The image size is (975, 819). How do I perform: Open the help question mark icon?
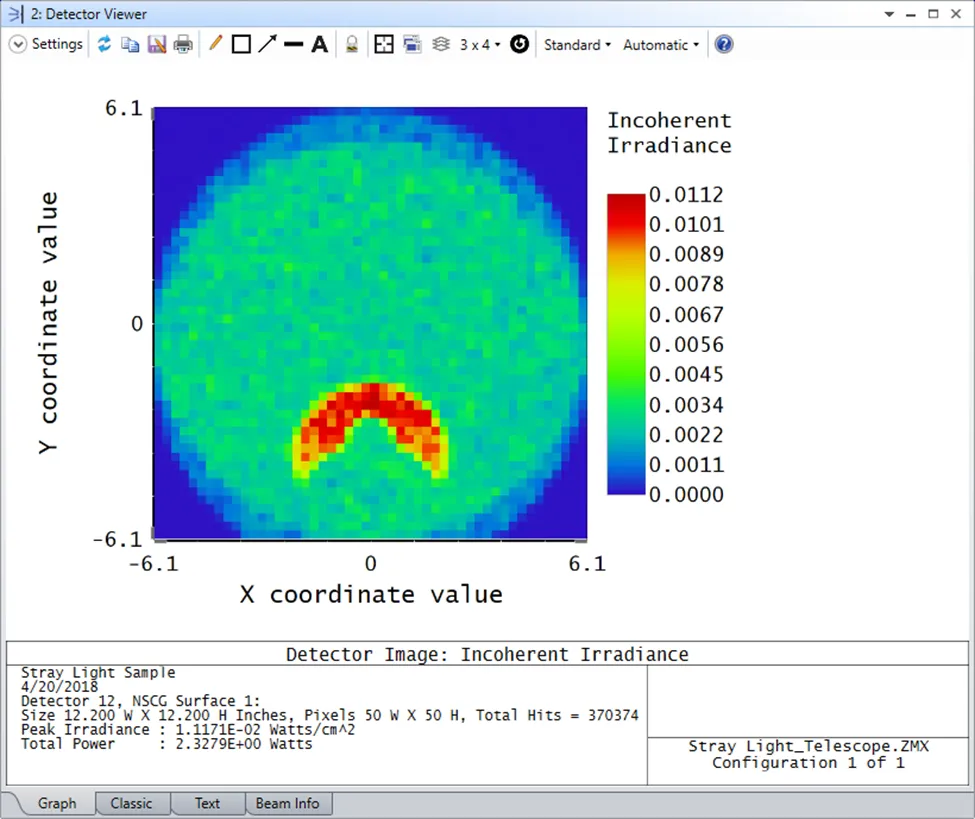coord(724,45)
